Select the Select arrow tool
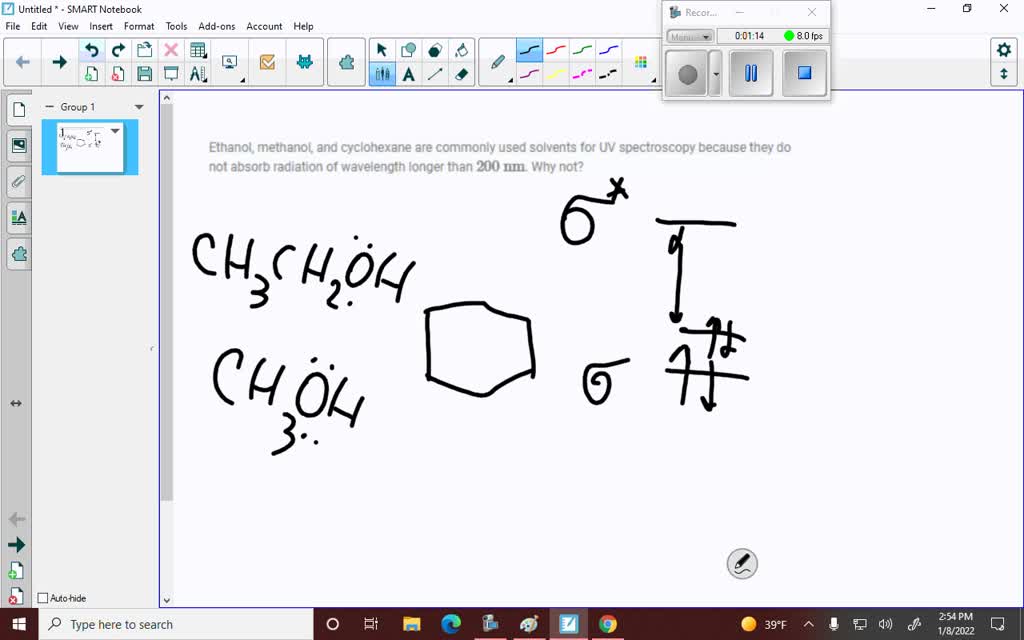This screenshot has height=640, width=1024. [x=381, y=48]
